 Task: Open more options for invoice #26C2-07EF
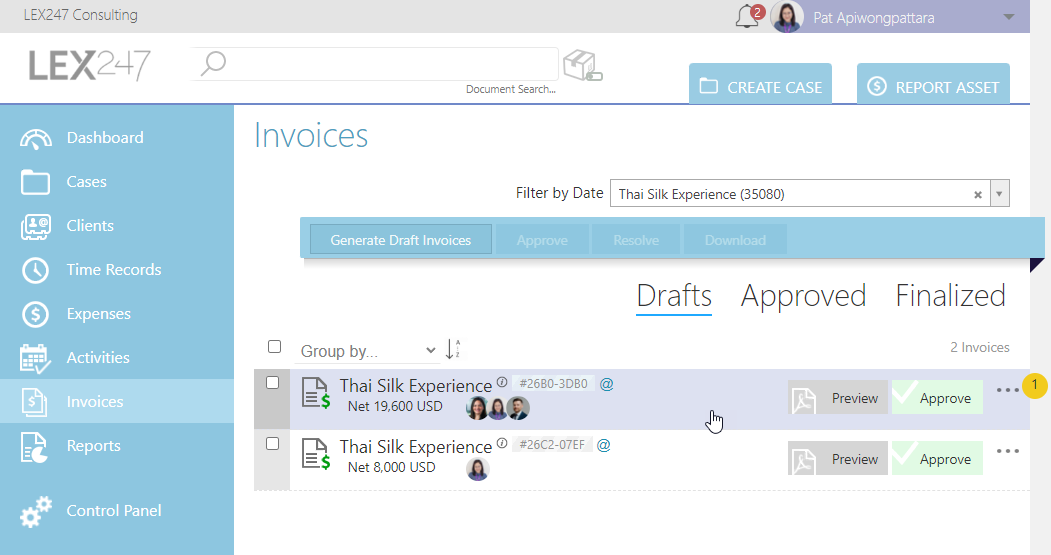pyautogui.click(x=1007, y=451)
